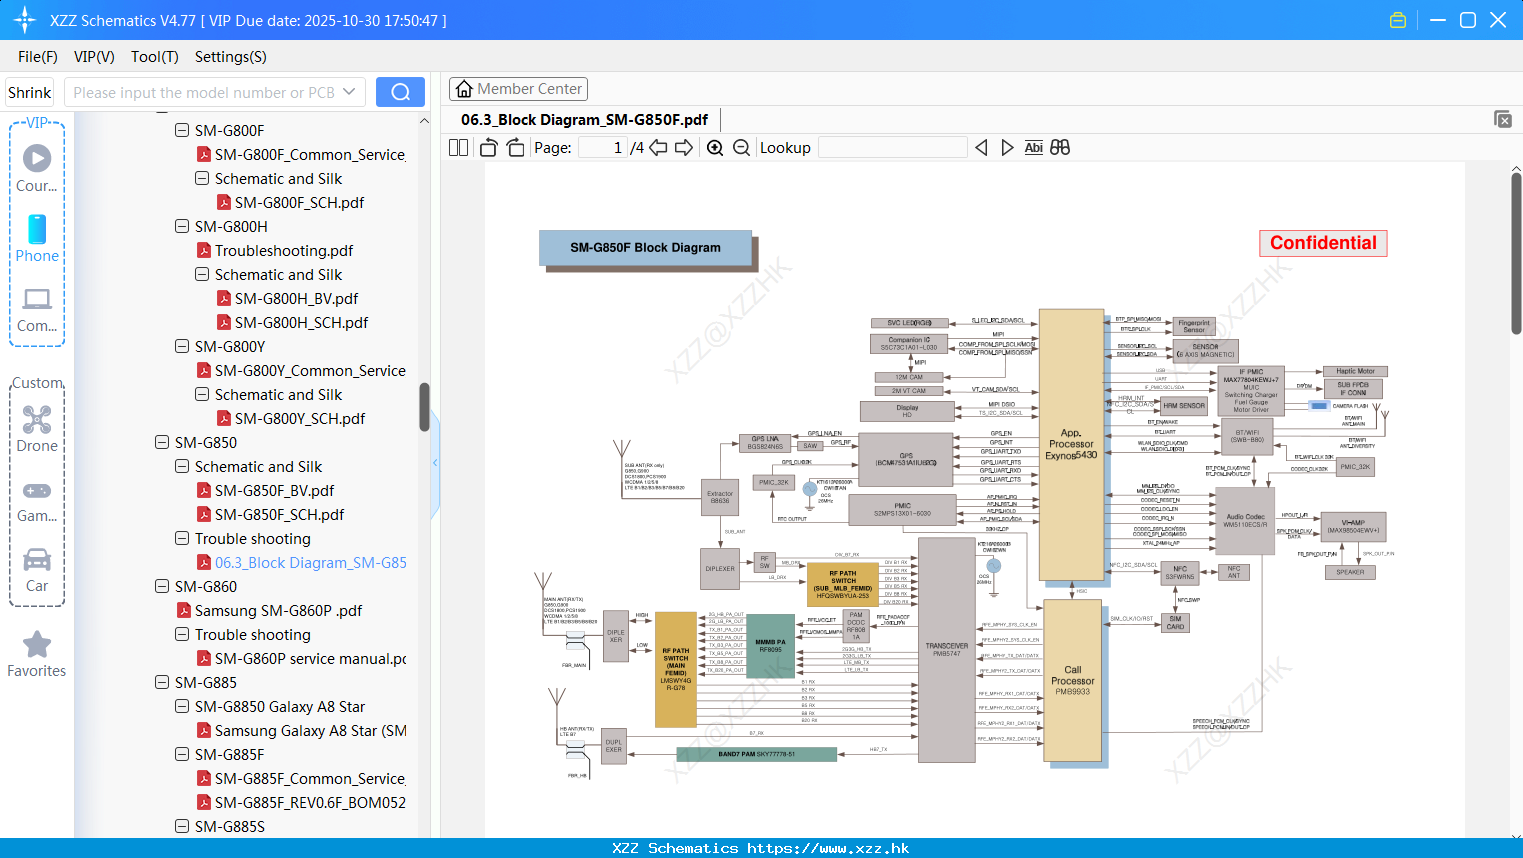Screen dimensions: 1523x858
Task: Open SM-G860P service manual pdf
Action: (x=310, y=658)
